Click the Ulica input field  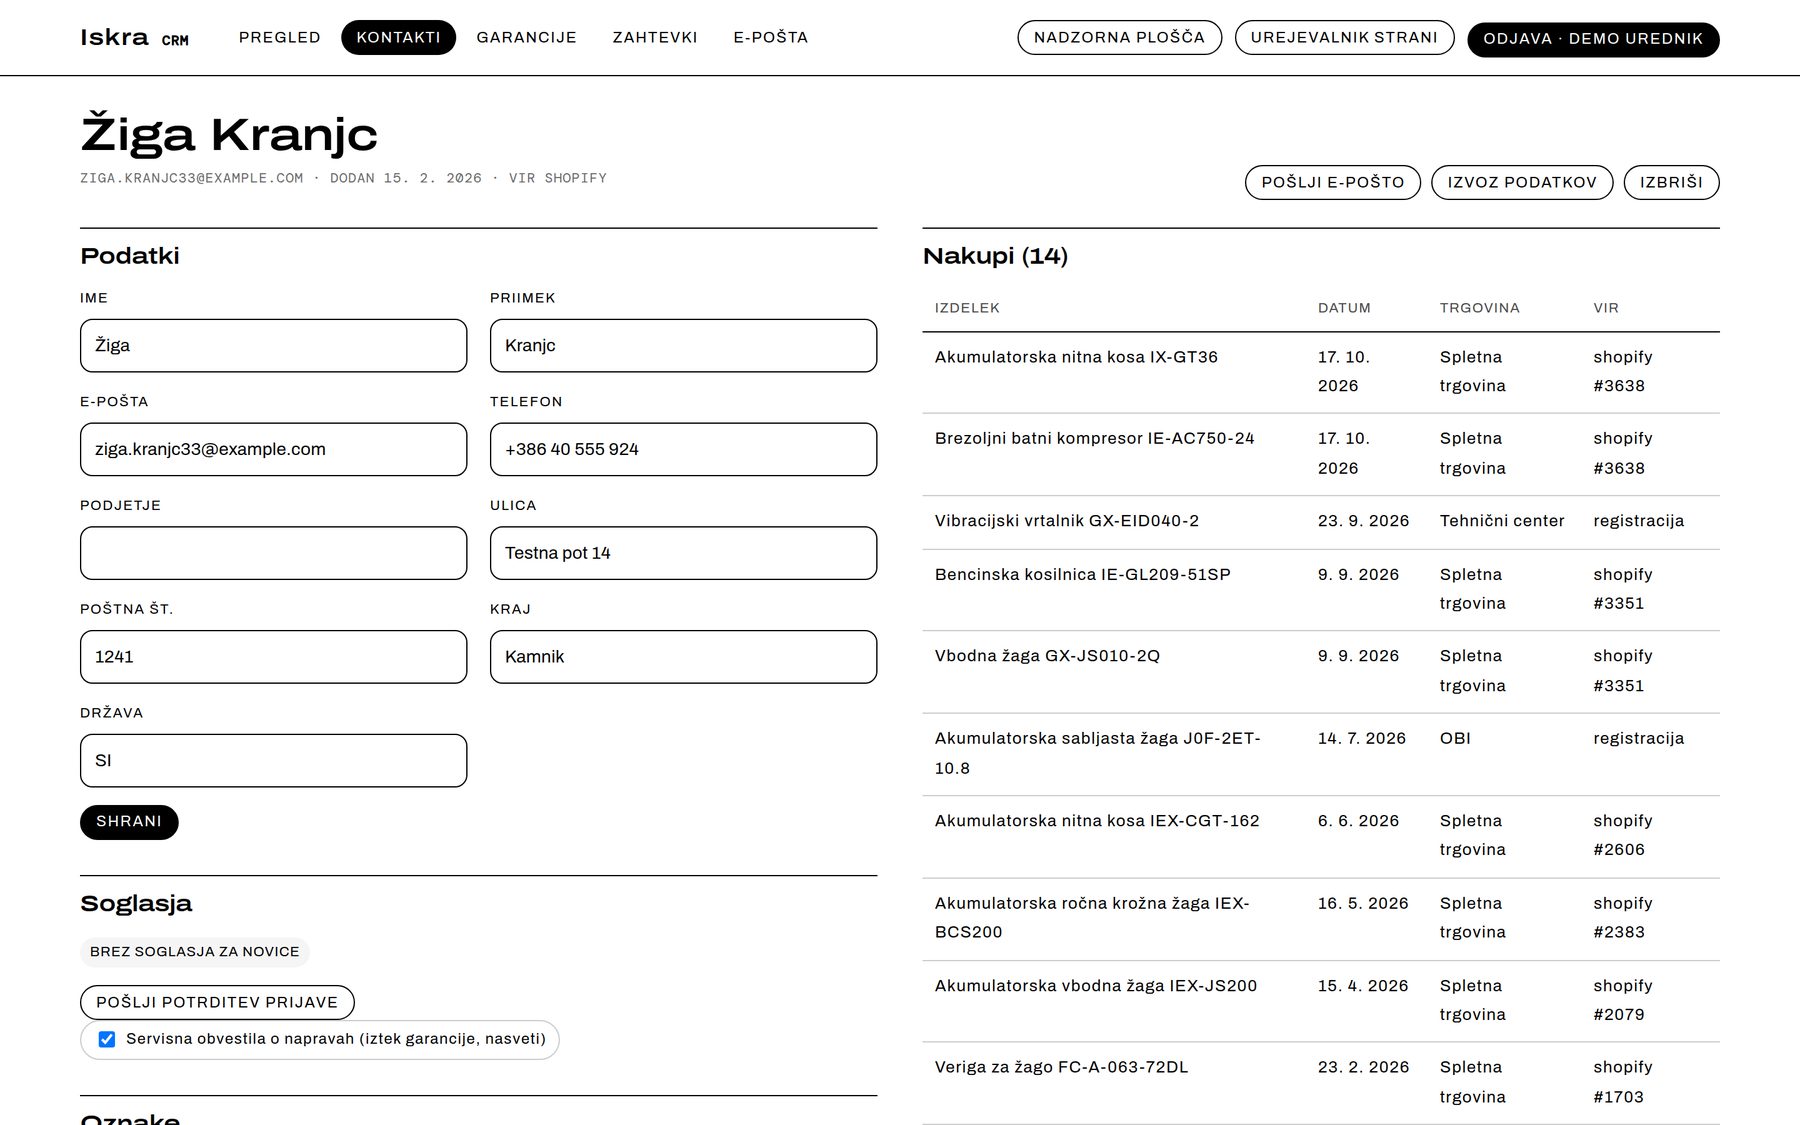[683, 553]
